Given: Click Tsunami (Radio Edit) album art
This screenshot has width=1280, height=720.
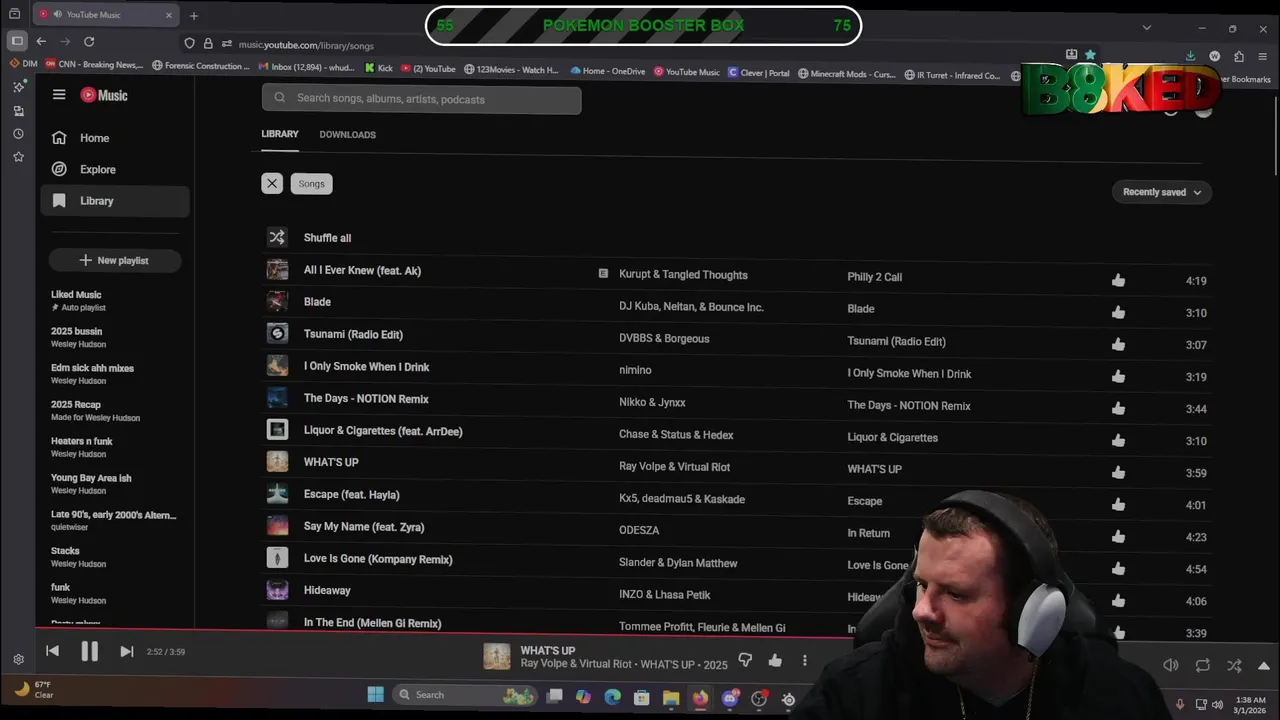Looking at the screenshot, I should pos(277,334).
